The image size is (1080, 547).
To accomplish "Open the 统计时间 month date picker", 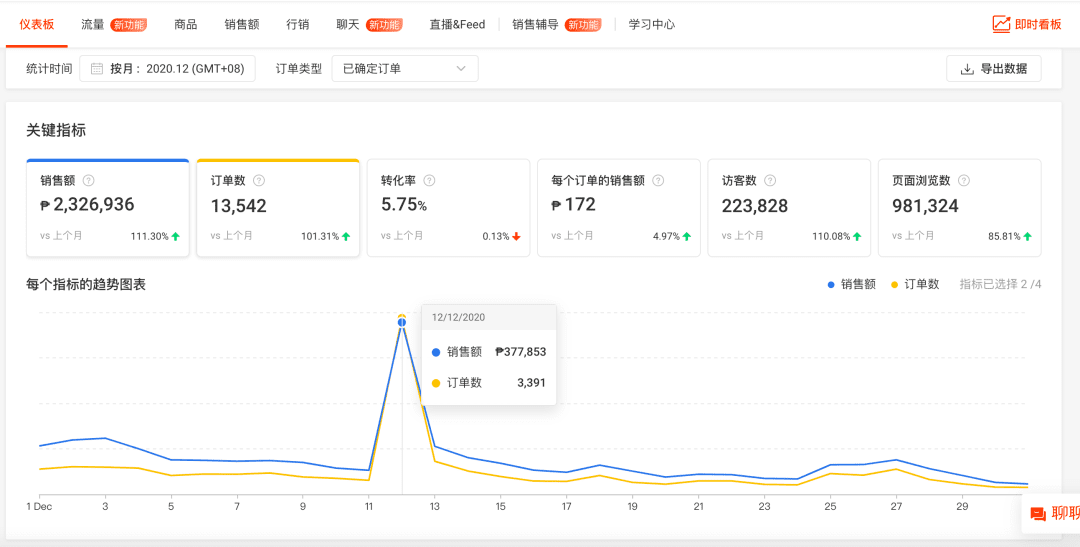I will click(167, 69).
